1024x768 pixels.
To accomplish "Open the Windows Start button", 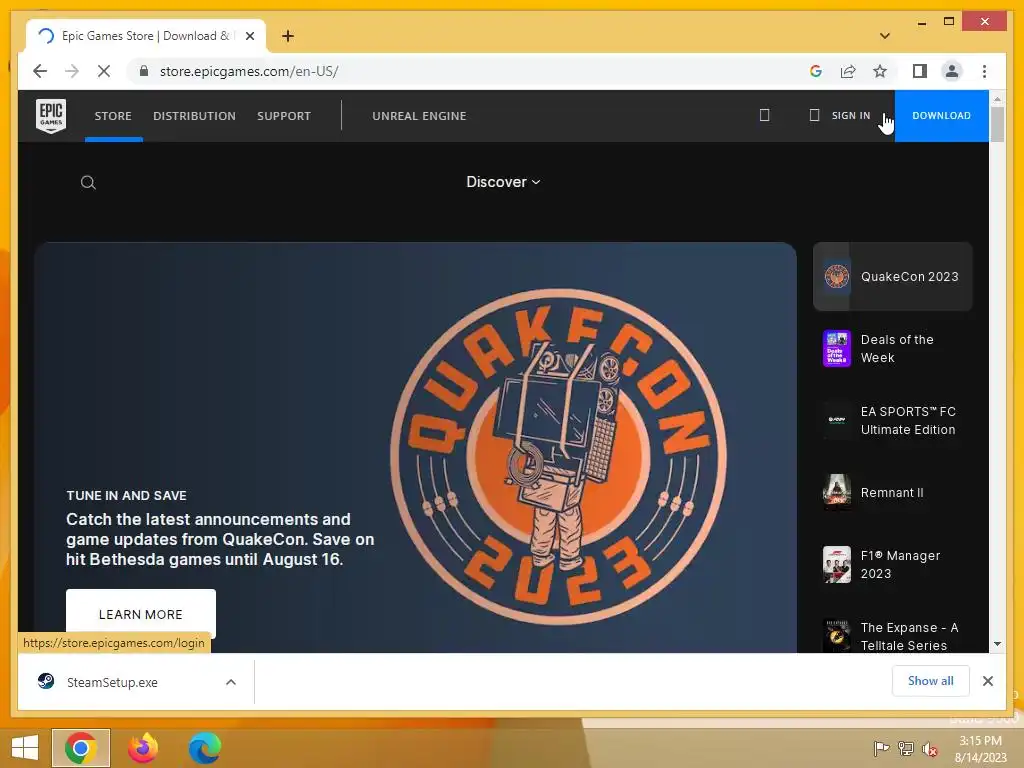I will [x=25, y=748].
